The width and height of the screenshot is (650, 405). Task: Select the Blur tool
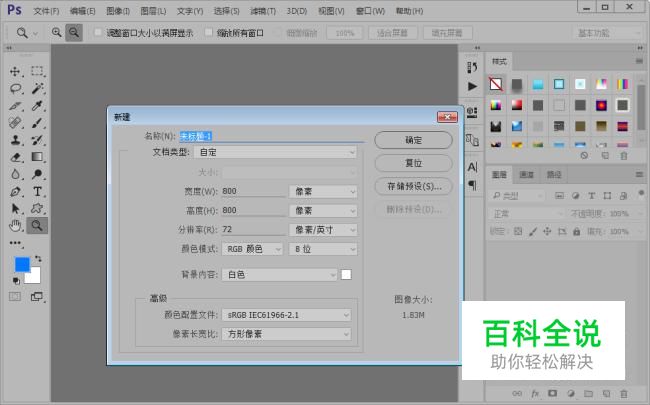click(x=15, y=174)
